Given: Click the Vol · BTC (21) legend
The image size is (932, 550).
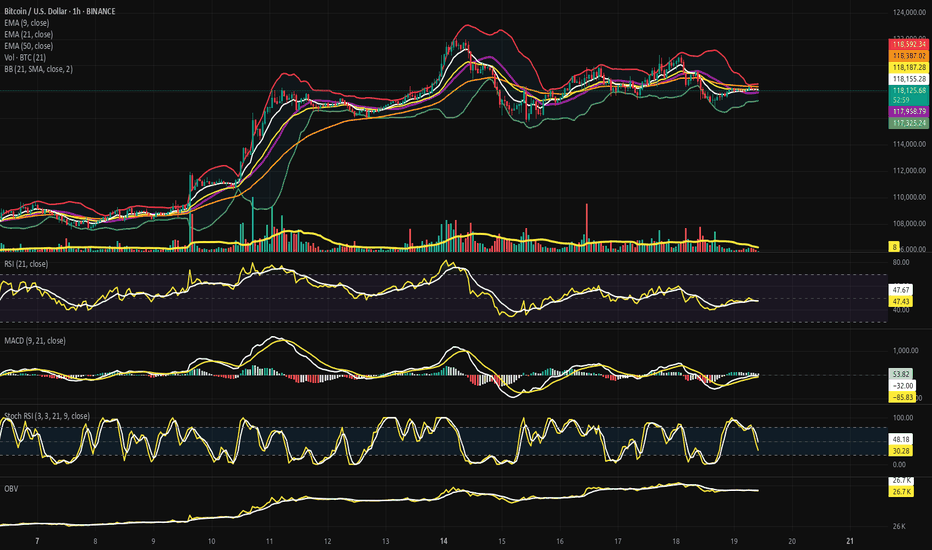Looking at the screenshot, I should 25,58.
